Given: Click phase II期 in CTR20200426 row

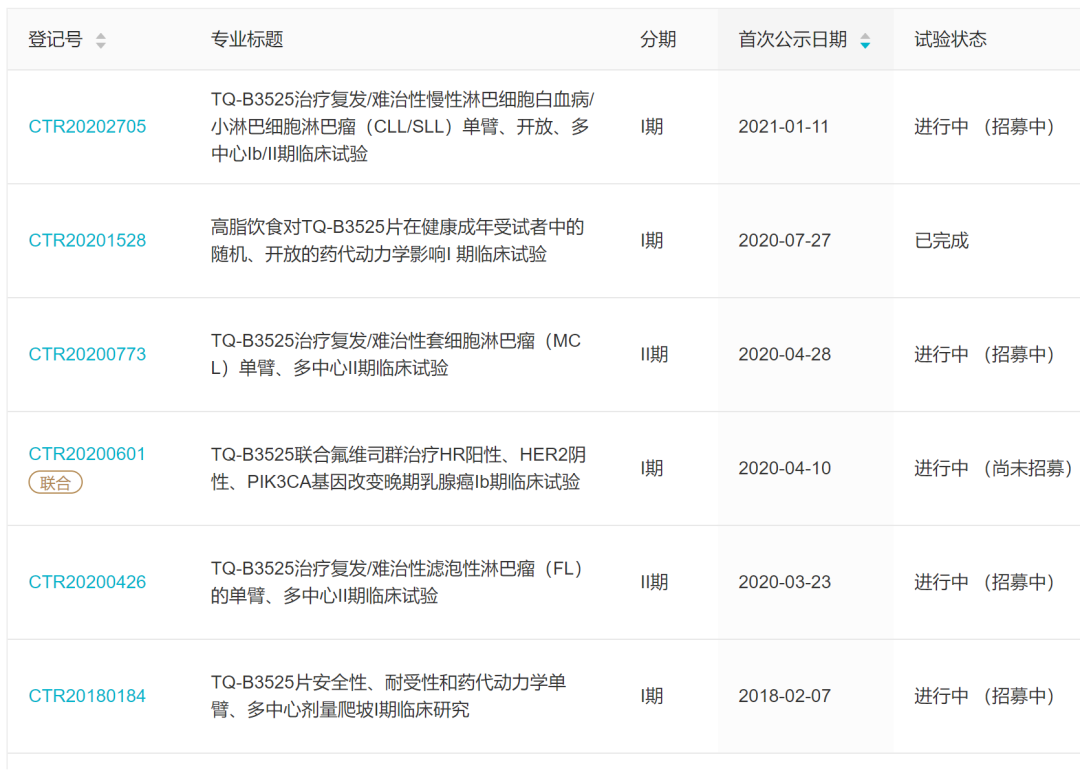Looking at the screenshot, I should coord(654,582).
